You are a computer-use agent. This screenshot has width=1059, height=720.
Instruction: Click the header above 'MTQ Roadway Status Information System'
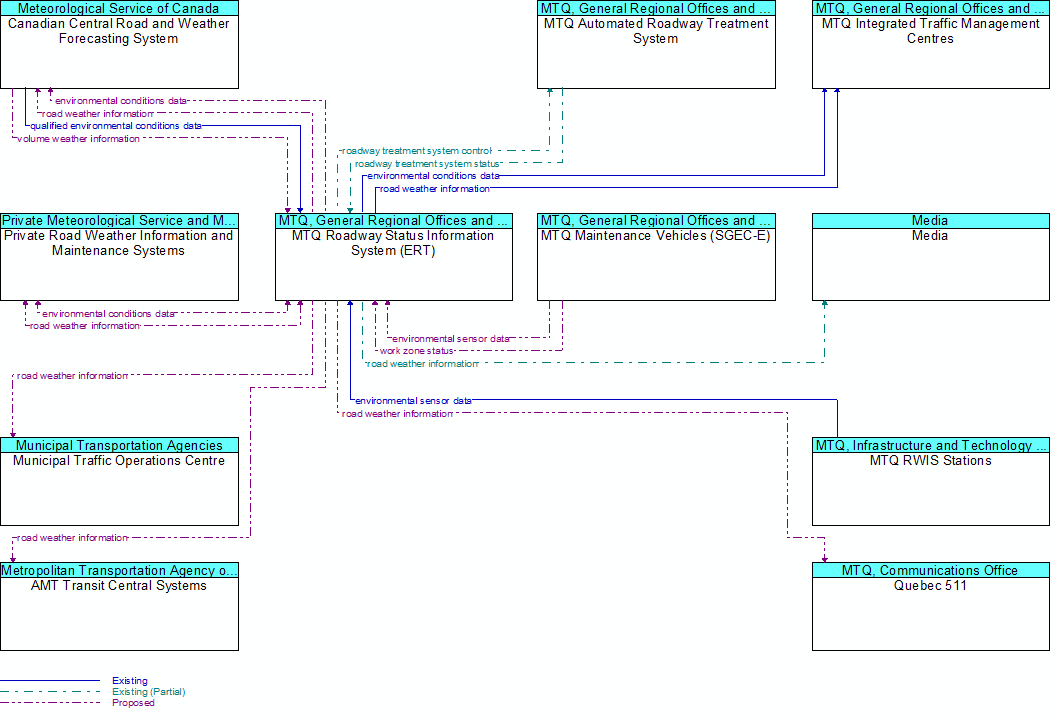pyautogui.click(x=394, y=221)
